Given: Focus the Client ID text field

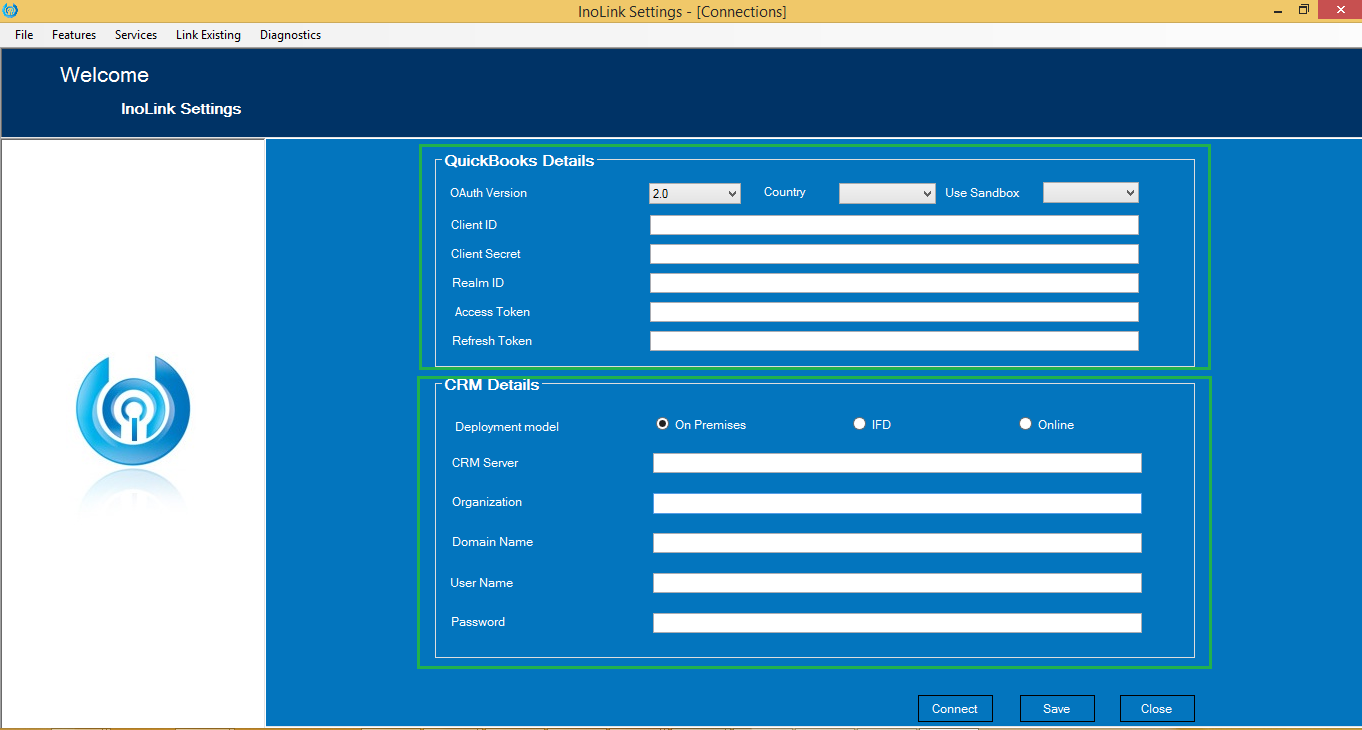Looking at the screenshot, I should point(894,225).
